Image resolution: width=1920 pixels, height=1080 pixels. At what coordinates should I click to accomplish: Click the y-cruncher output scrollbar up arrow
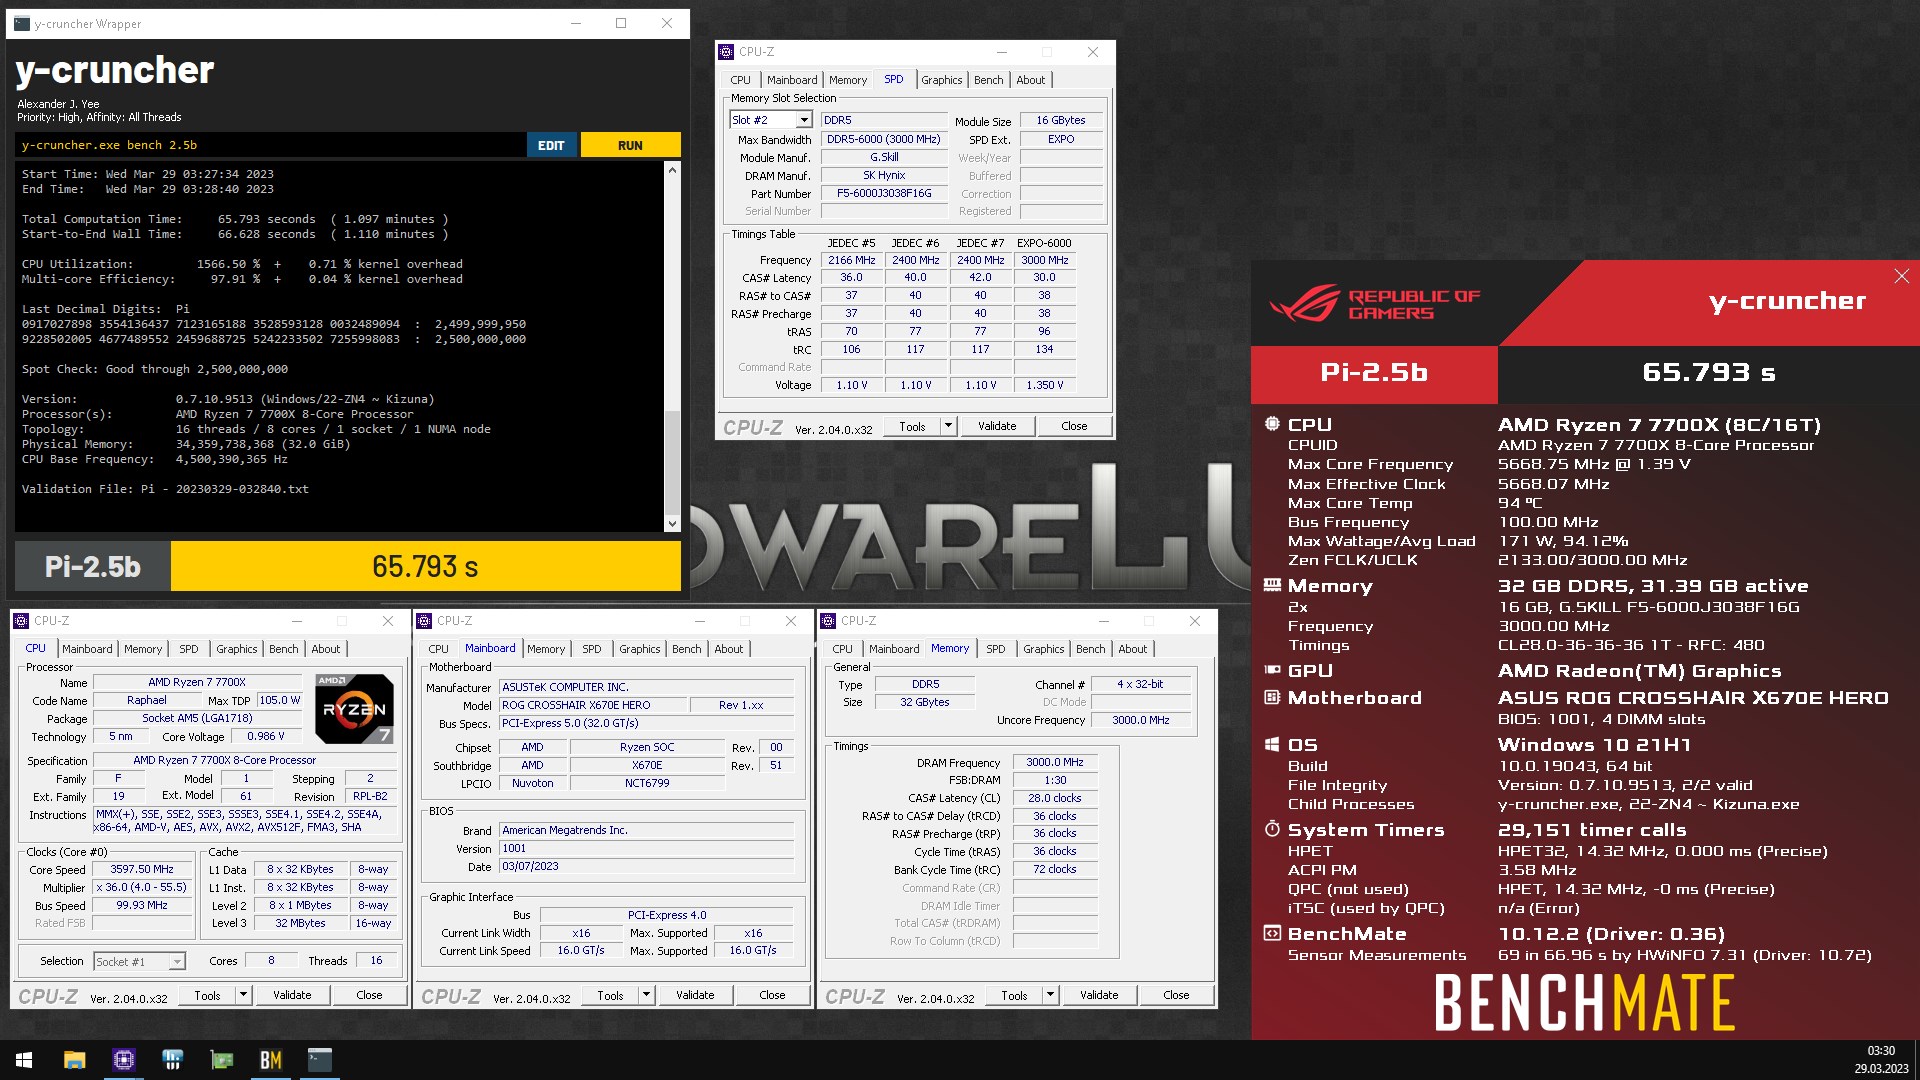click(x=672, y=170)
